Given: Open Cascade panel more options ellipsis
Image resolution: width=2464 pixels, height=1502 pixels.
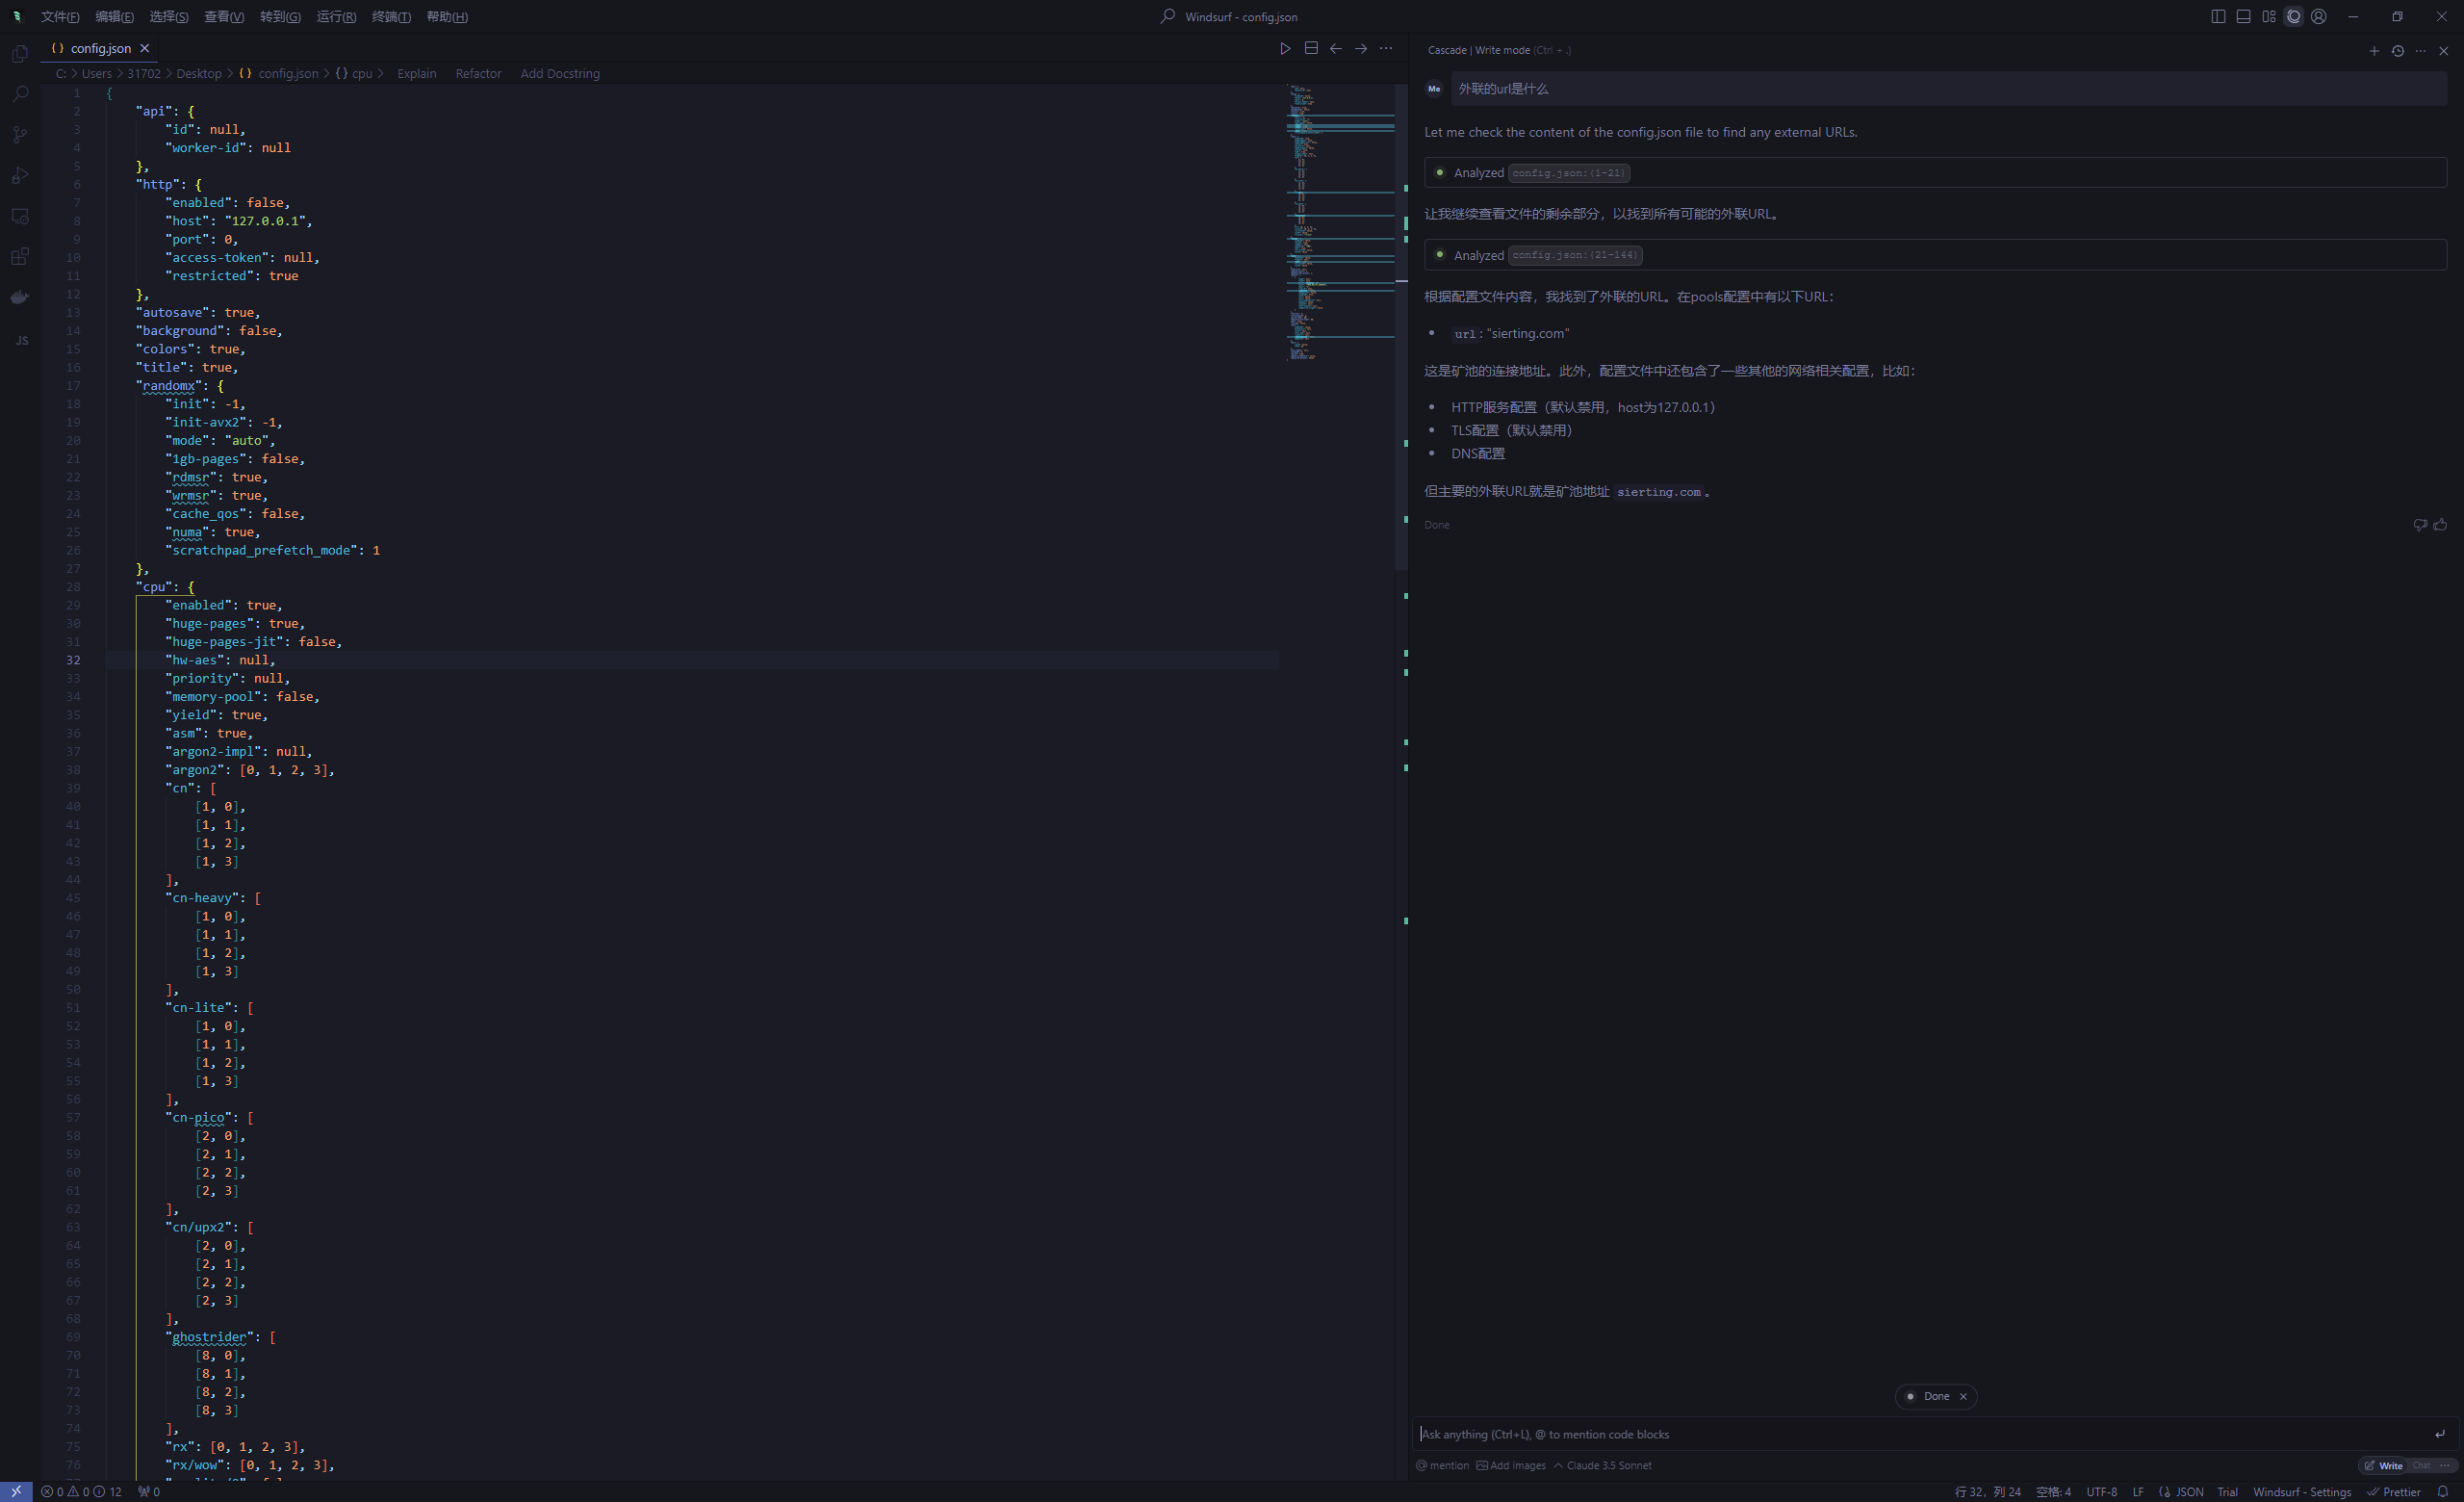Looking at the screenshot, I should tap(2420, 51).
